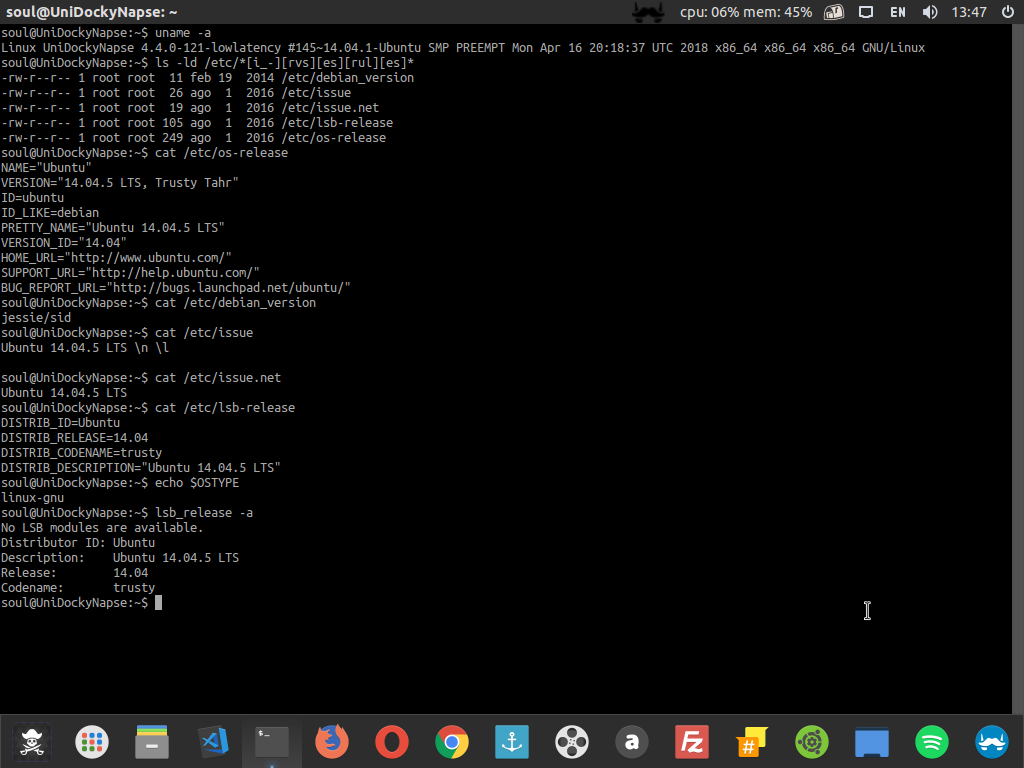Click the blue desktop window icon
The width and height of the screenshot is (1024, 768).
click(872, 743)
